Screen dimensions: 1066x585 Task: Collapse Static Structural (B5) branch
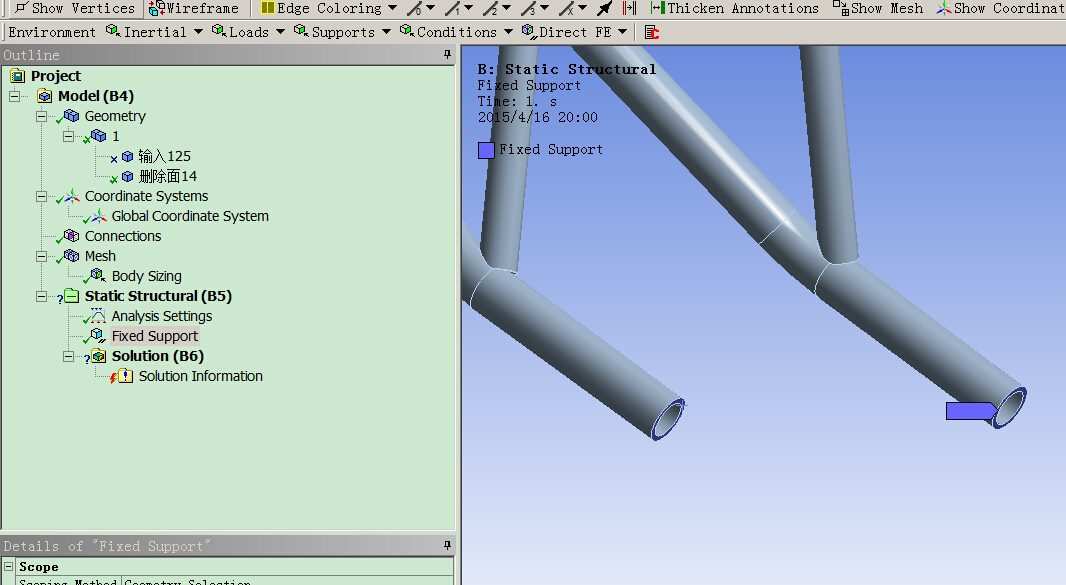click(x=41, y=296)
